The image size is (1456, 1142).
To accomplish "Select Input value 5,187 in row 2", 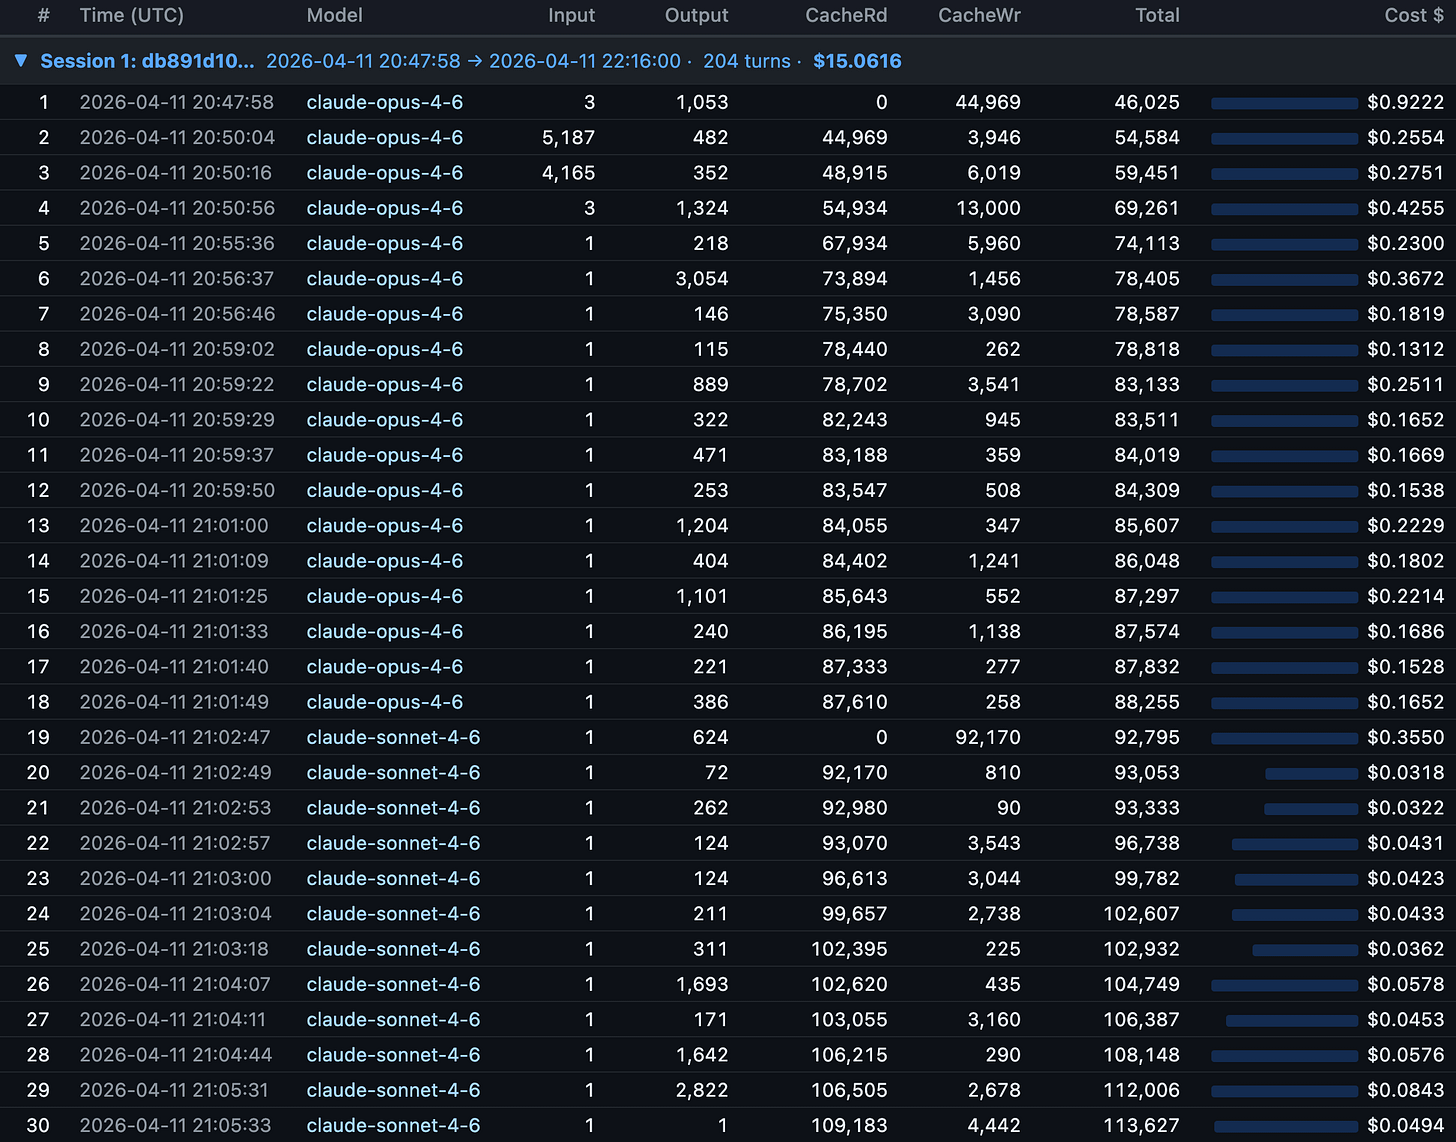I will pyautogui.click(x=568, y=137).
